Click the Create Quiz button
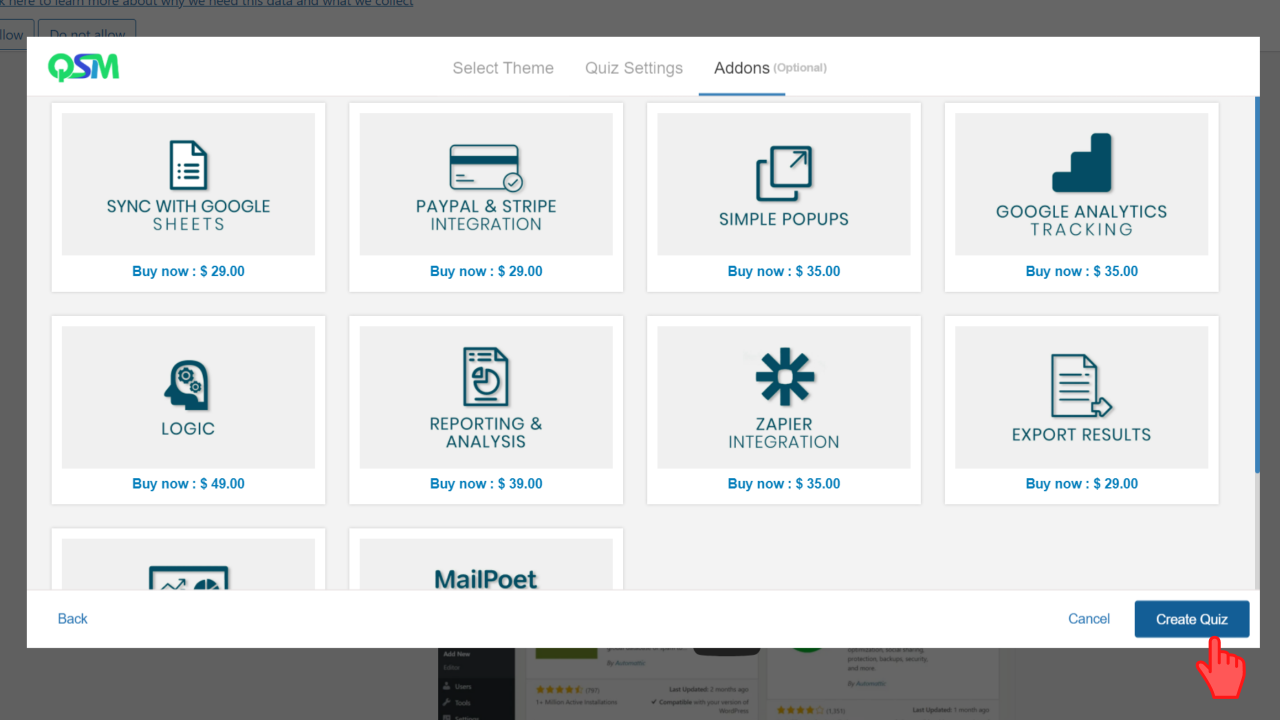The image size is (1280, 720). point(1192,619)
